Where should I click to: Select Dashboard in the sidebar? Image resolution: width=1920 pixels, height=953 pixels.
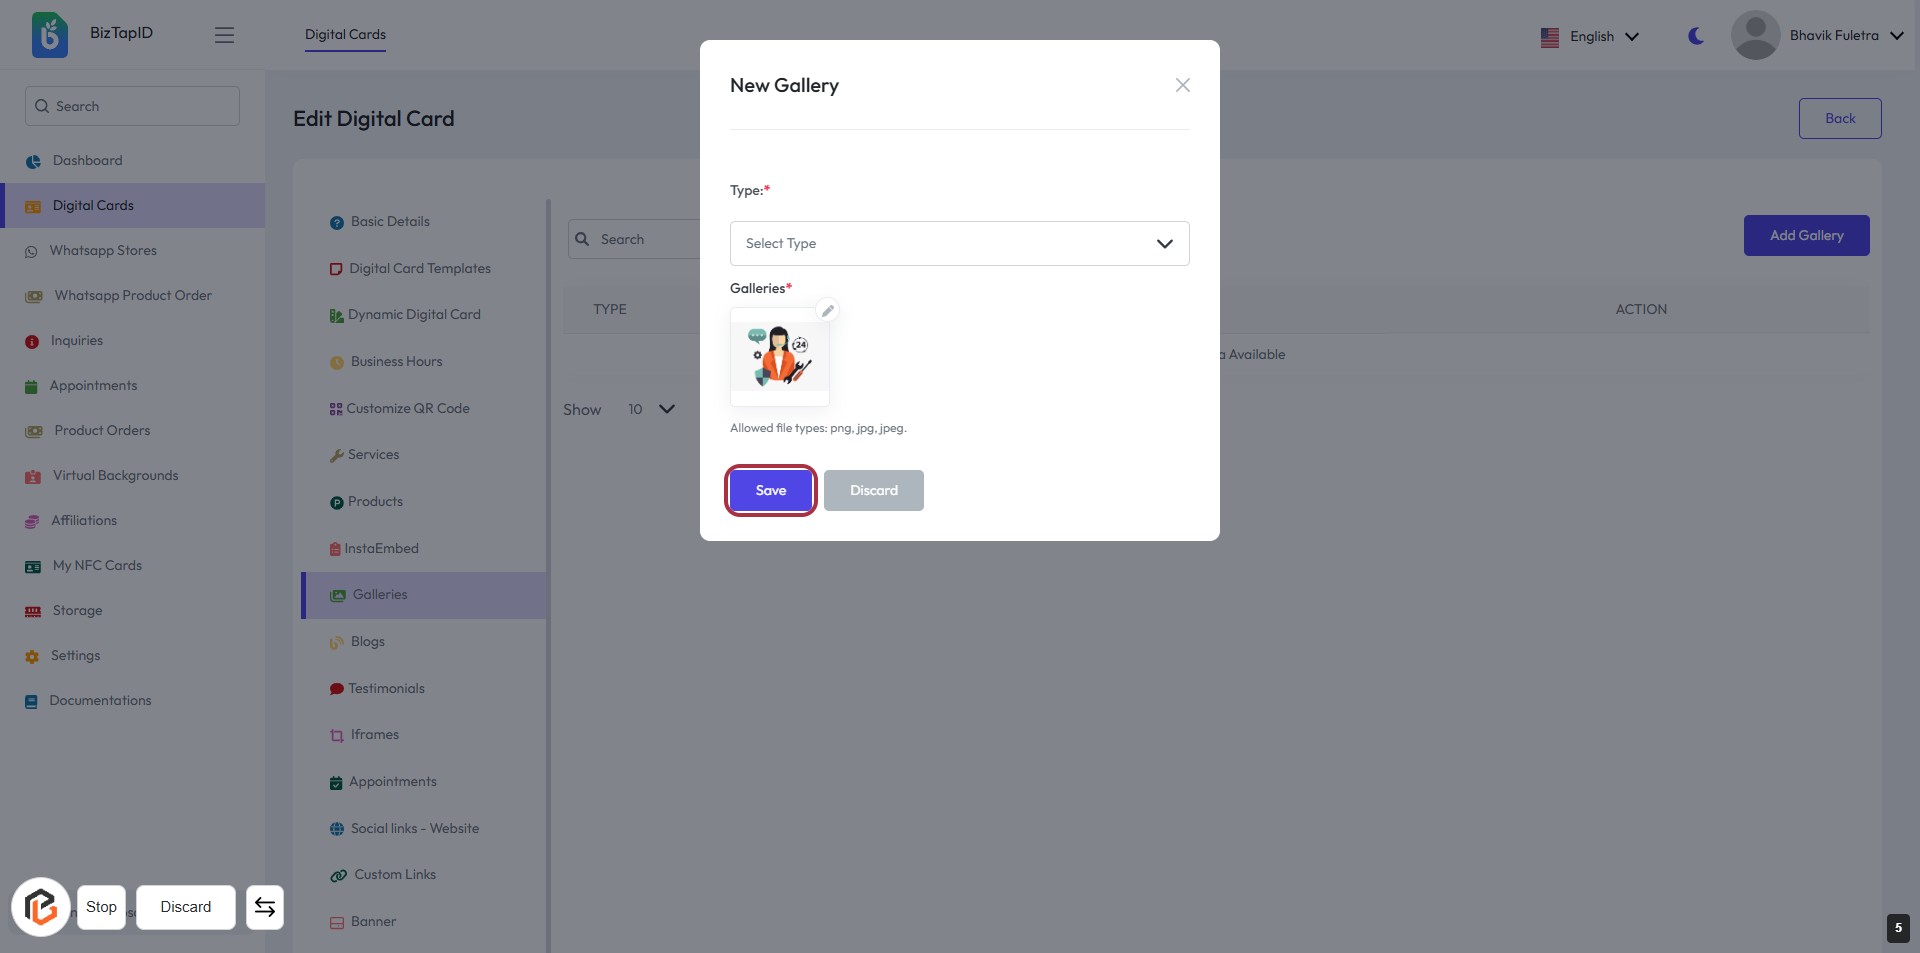click(x=88, y=161)
